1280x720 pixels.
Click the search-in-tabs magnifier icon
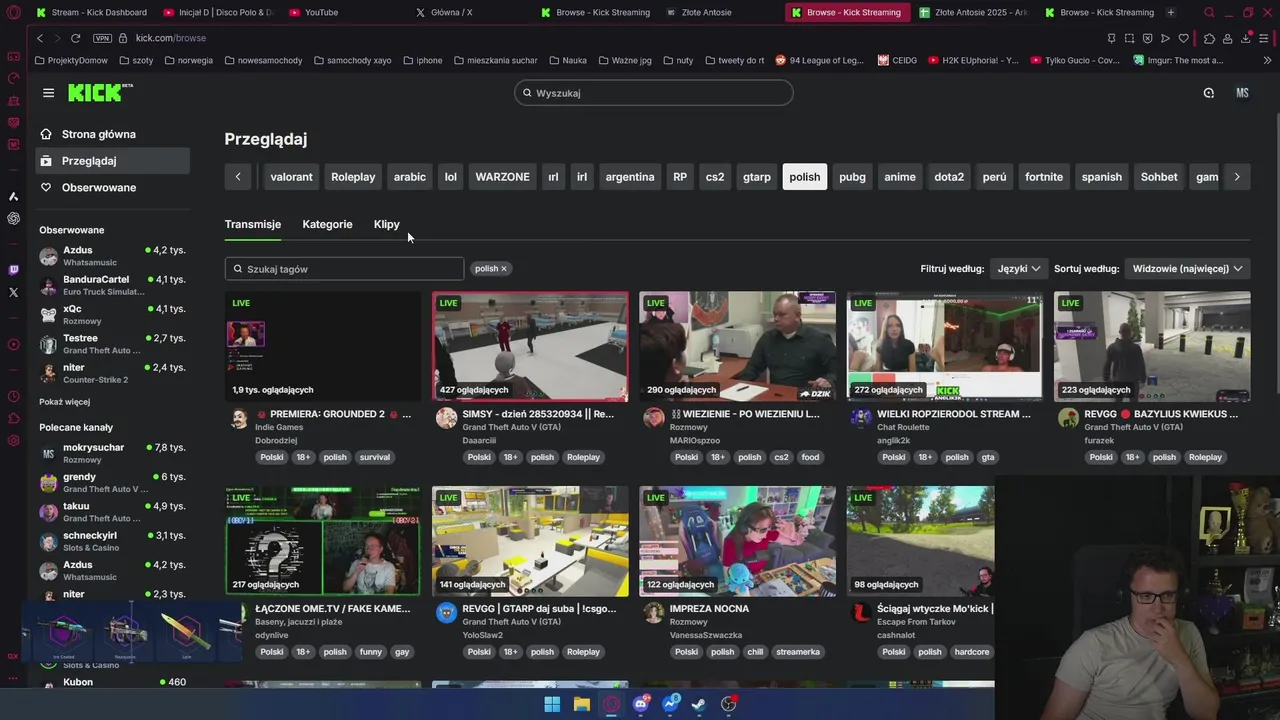[1209, 12]
